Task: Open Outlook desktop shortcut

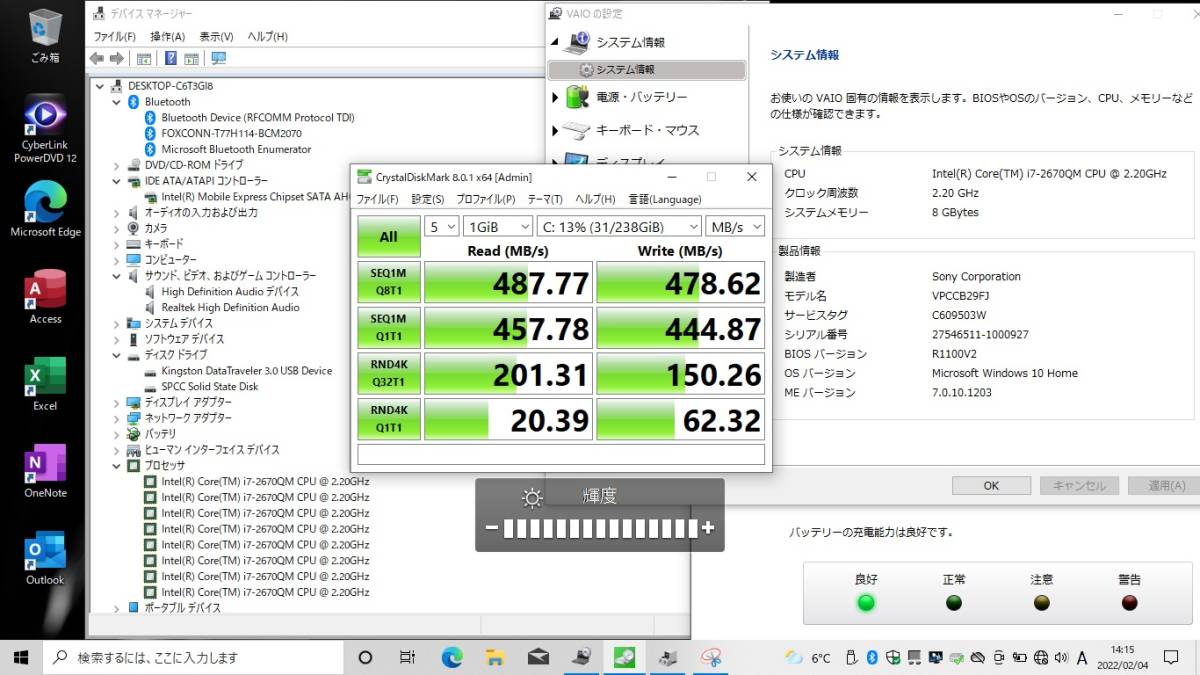Action: [45, 558]
